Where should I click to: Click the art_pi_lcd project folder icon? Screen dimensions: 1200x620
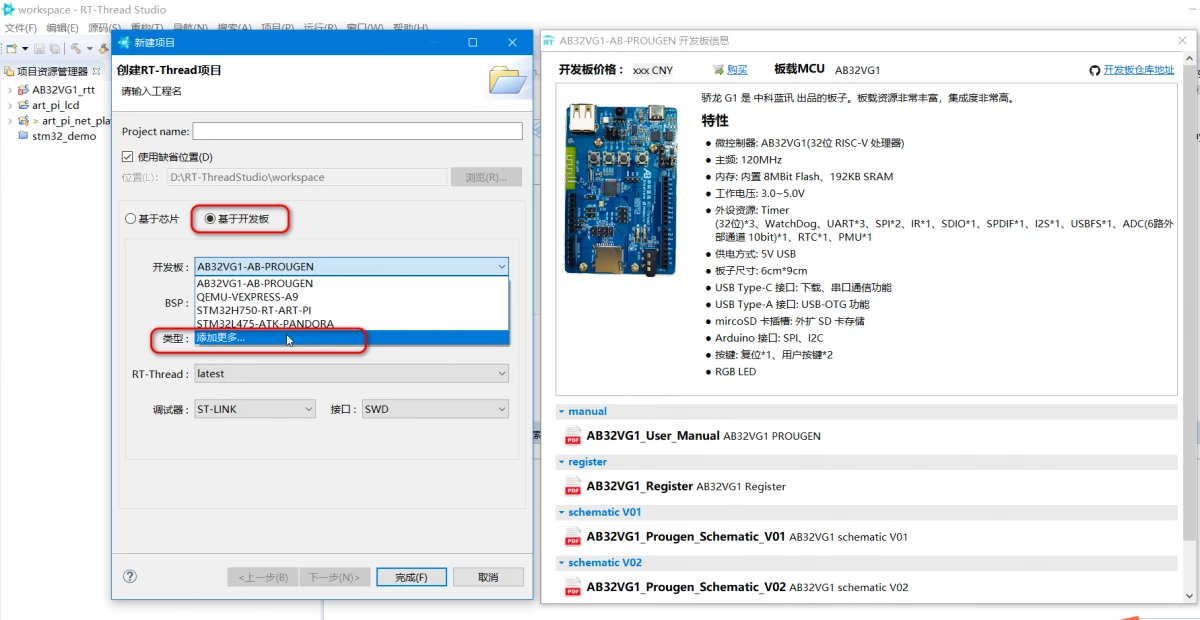click(x=24, y=105)
